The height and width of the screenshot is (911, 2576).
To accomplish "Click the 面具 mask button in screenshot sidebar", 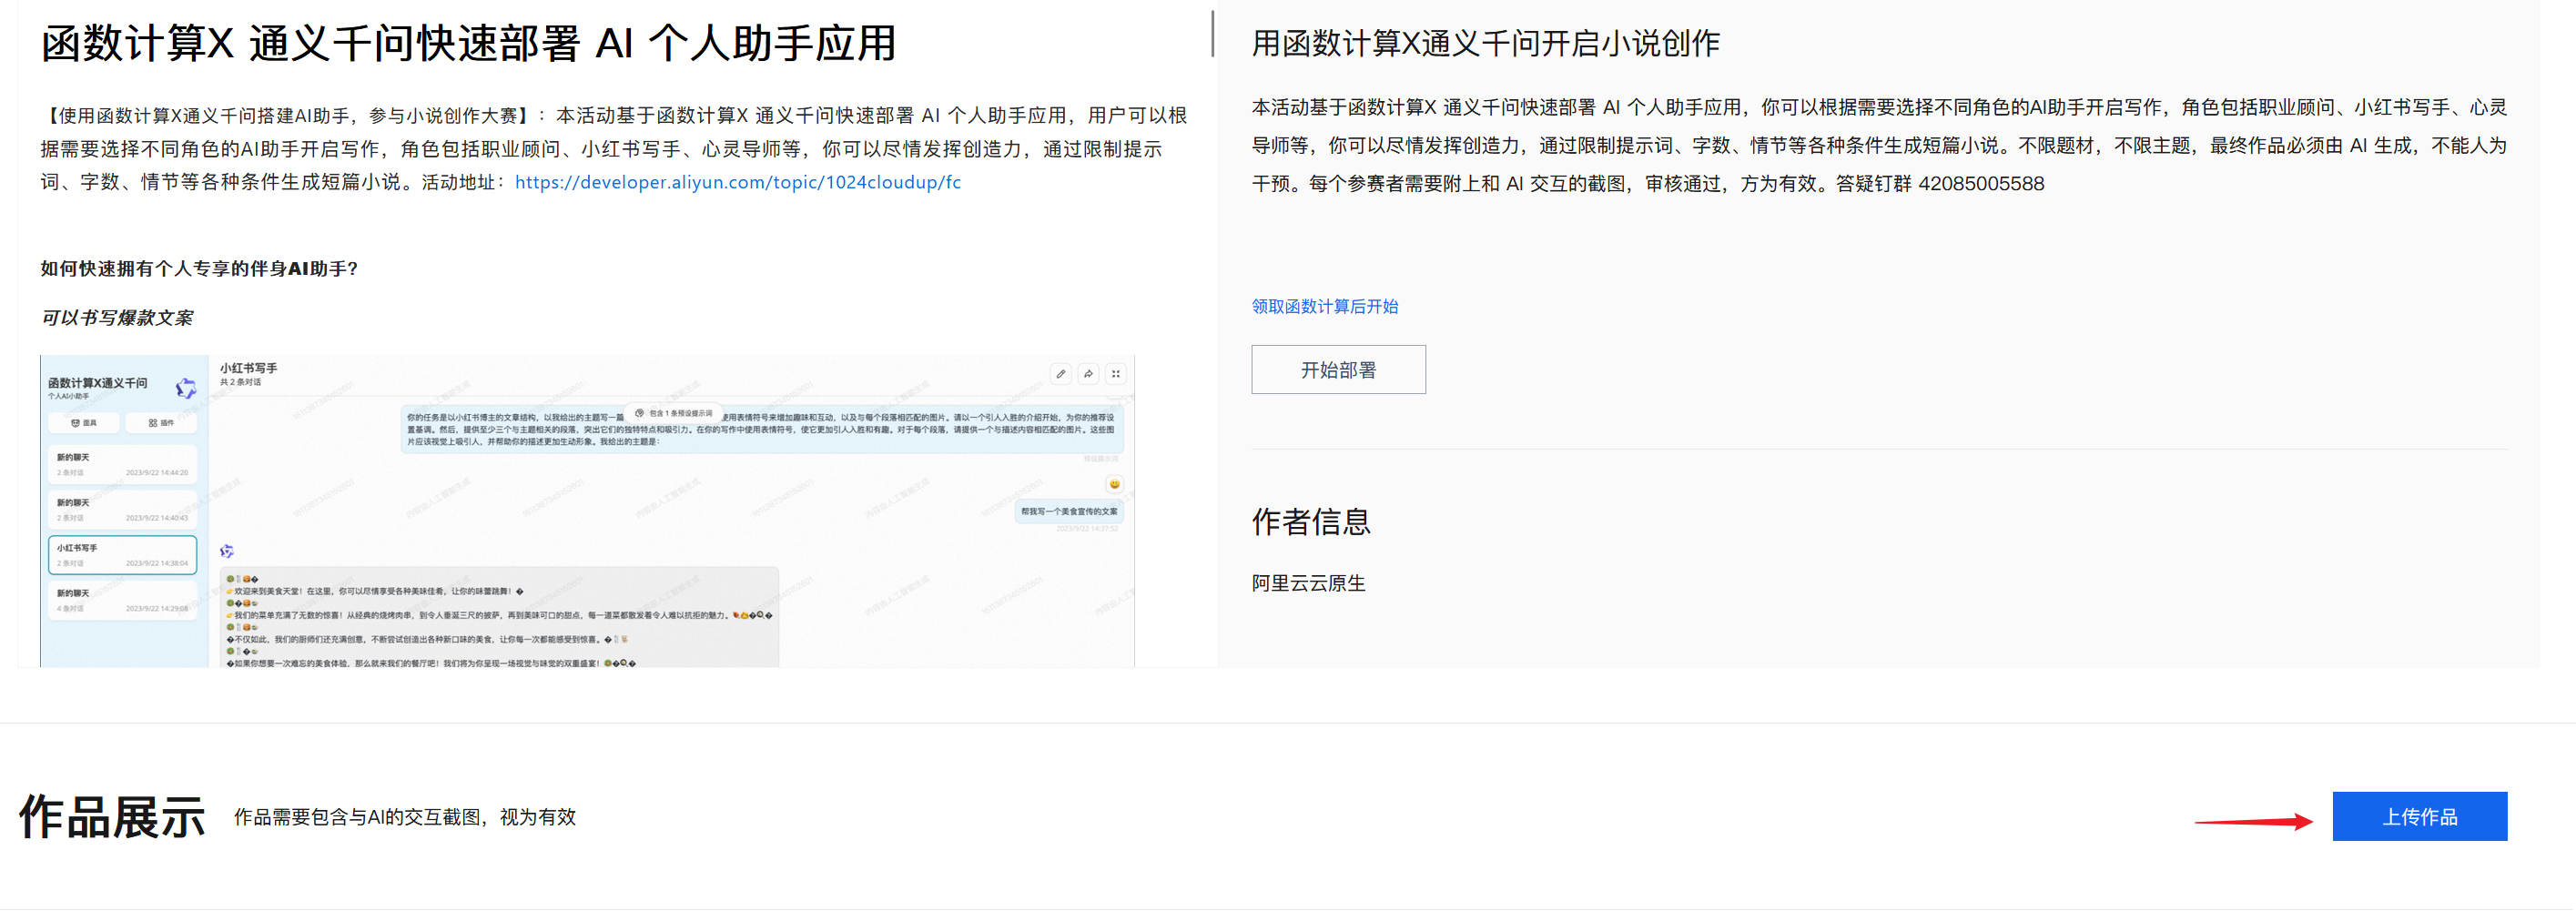I will [84, 423].
